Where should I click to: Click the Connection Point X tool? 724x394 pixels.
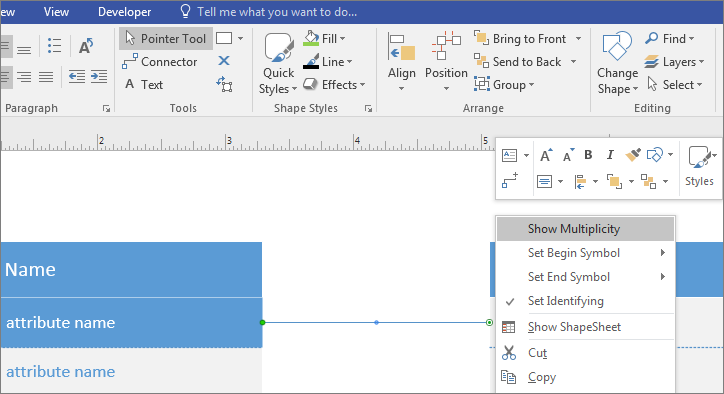[224, 61]
